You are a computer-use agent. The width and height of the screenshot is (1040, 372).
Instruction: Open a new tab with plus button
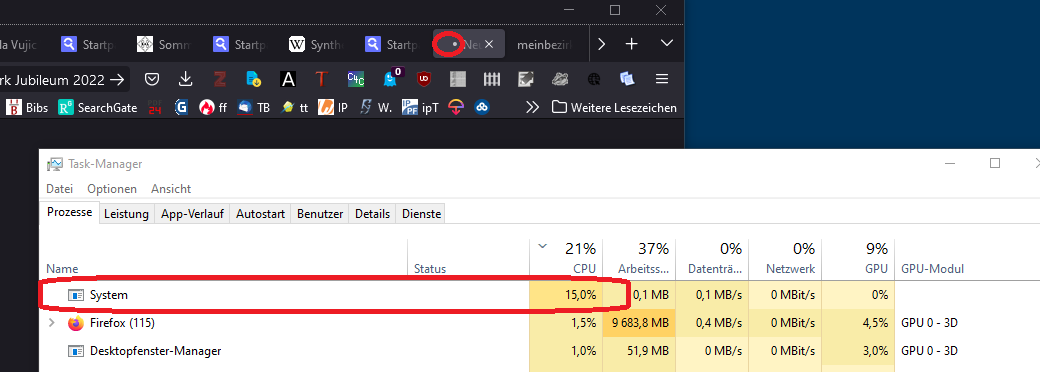pos(632,44)
